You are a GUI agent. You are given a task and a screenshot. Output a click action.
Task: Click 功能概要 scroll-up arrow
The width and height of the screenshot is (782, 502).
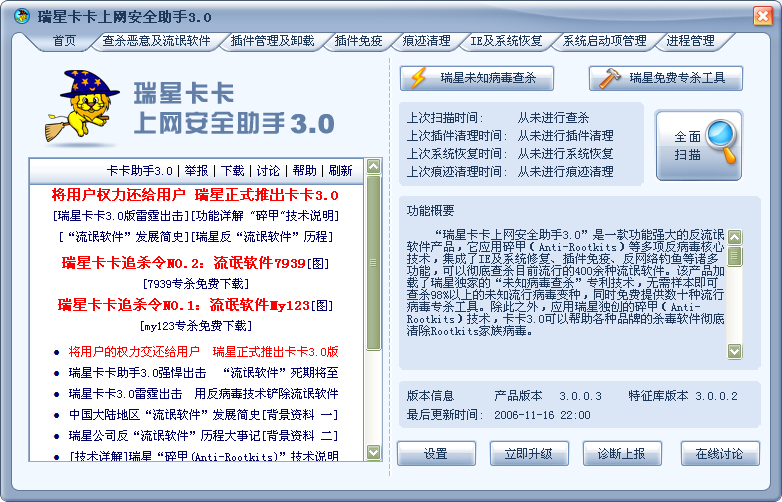point(735,237)
